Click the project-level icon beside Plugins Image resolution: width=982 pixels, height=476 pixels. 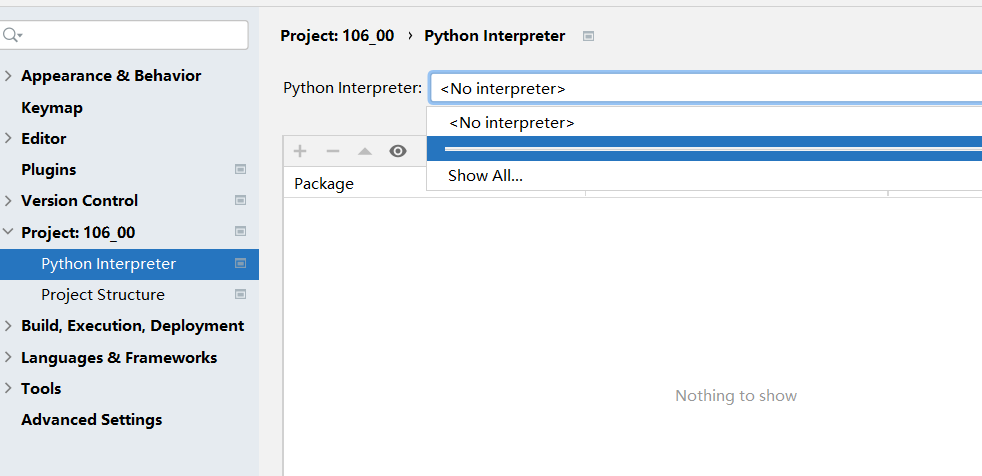[x=240, y=169]
